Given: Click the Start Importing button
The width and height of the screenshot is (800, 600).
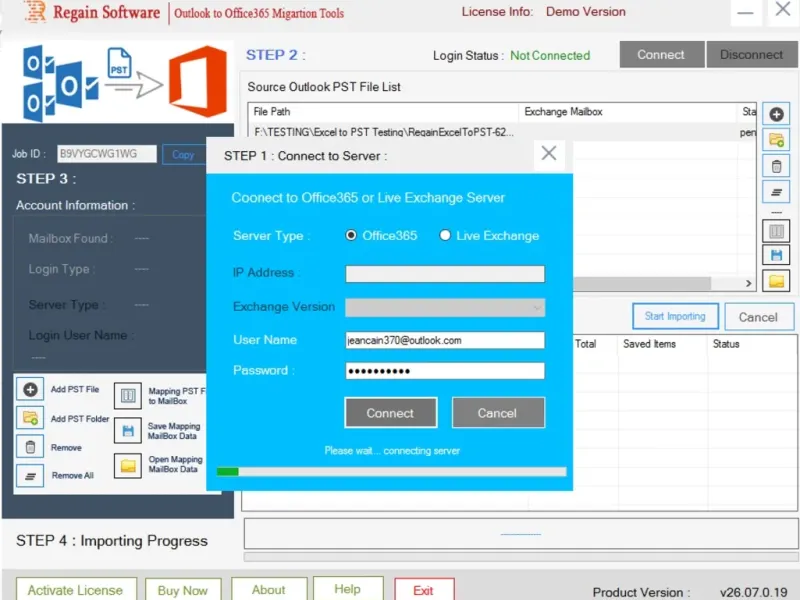Looking at the screenshot, I should tap(675, 316).
